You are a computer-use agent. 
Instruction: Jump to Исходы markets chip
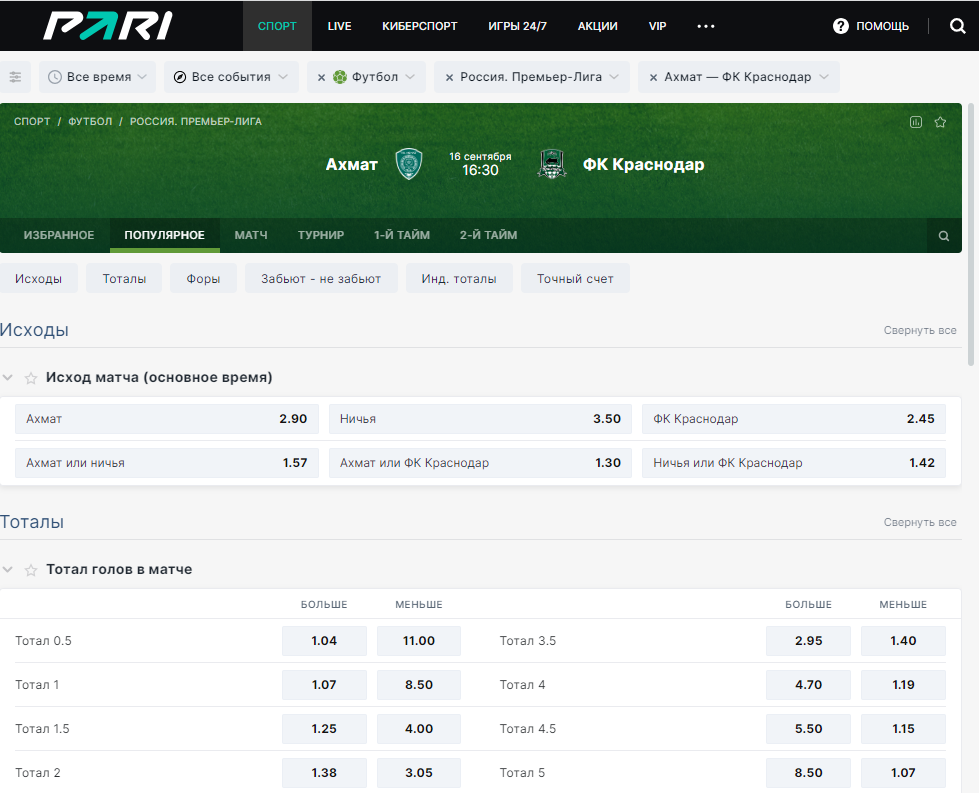[38, 278]
